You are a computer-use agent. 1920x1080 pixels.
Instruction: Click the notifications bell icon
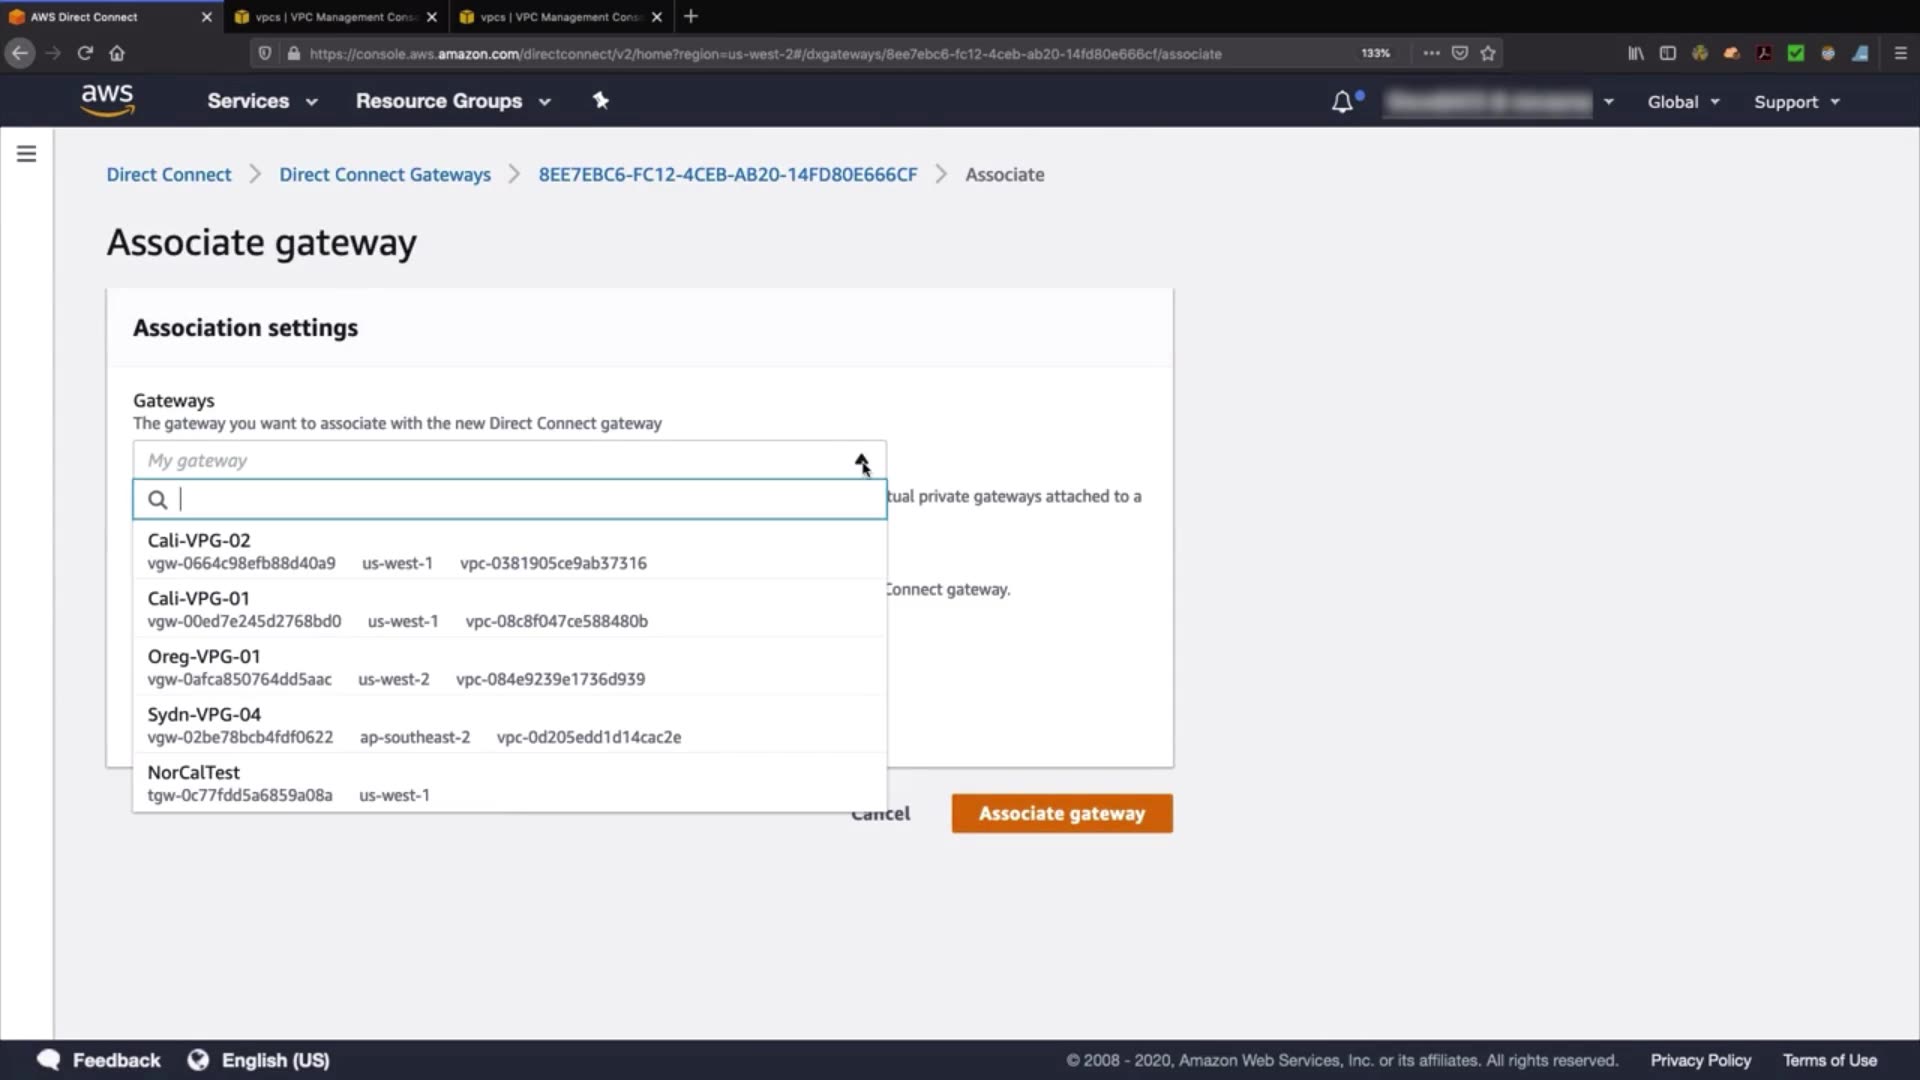pos(1342,102)
